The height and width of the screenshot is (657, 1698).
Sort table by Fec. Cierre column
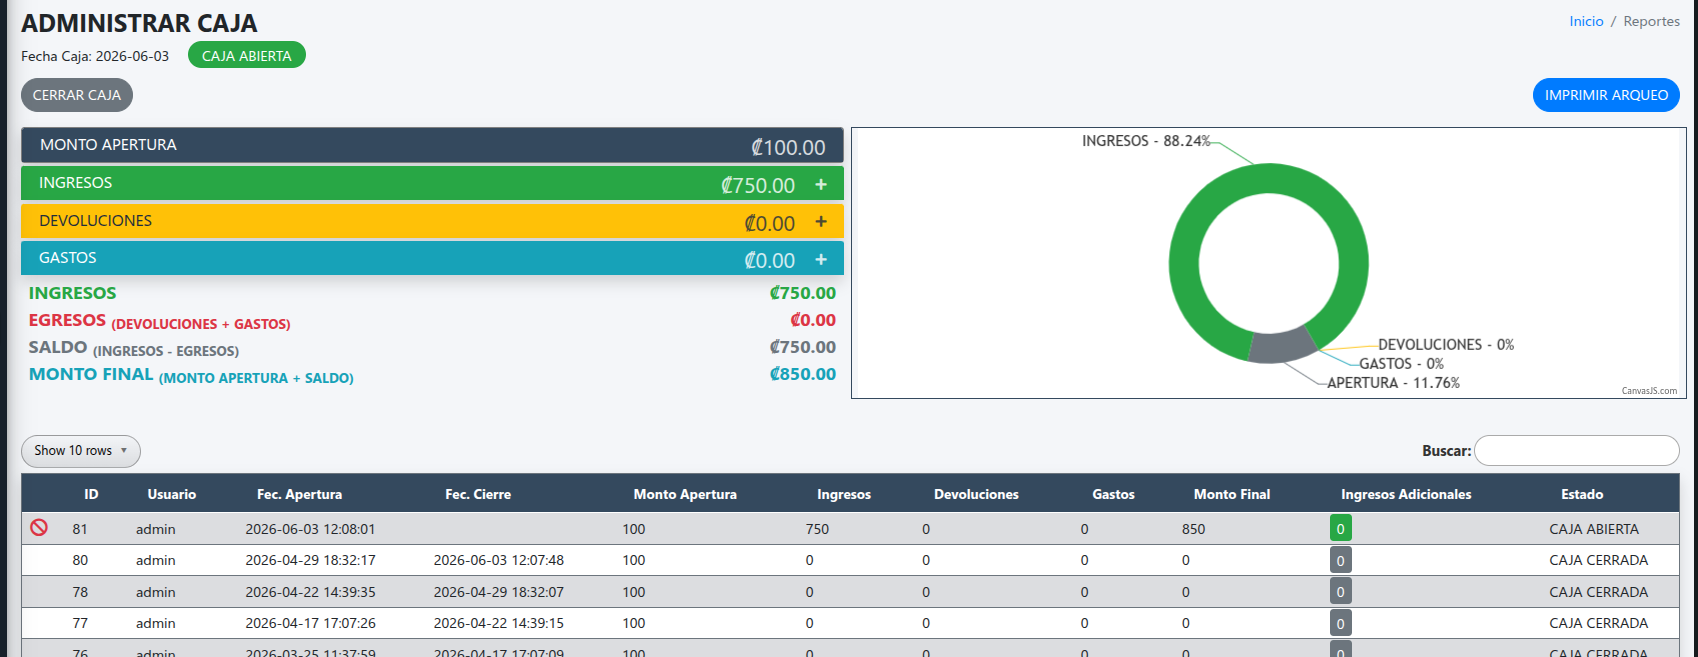click(x=478, y=494)
